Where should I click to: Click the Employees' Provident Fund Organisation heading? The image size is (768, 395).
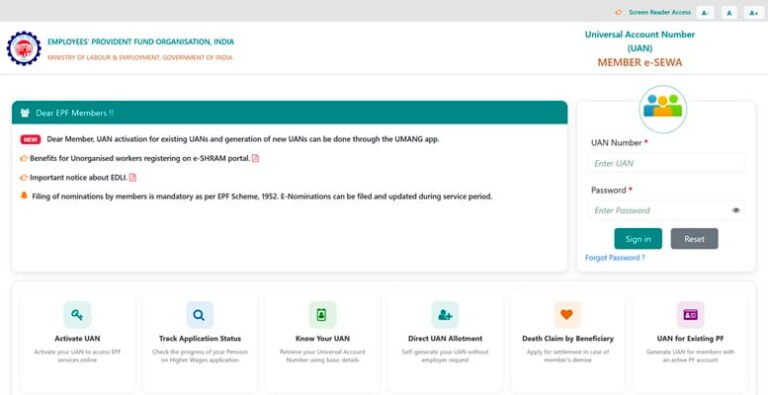[141, 42]
